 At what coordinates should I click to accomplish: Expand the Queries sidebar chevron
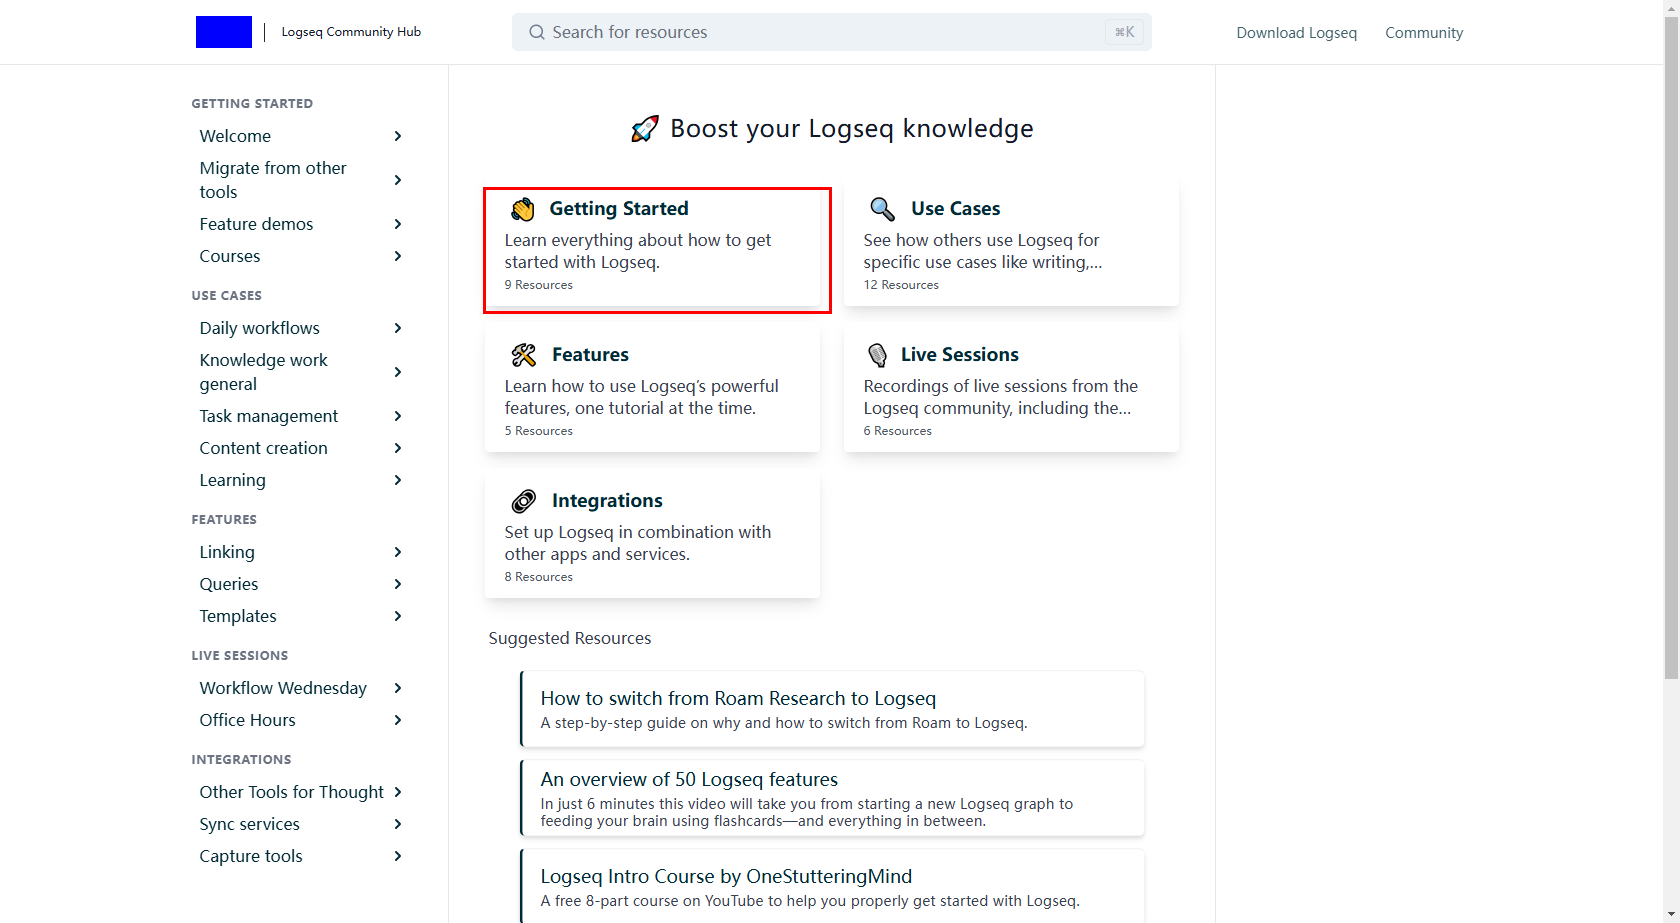(398, 584)
